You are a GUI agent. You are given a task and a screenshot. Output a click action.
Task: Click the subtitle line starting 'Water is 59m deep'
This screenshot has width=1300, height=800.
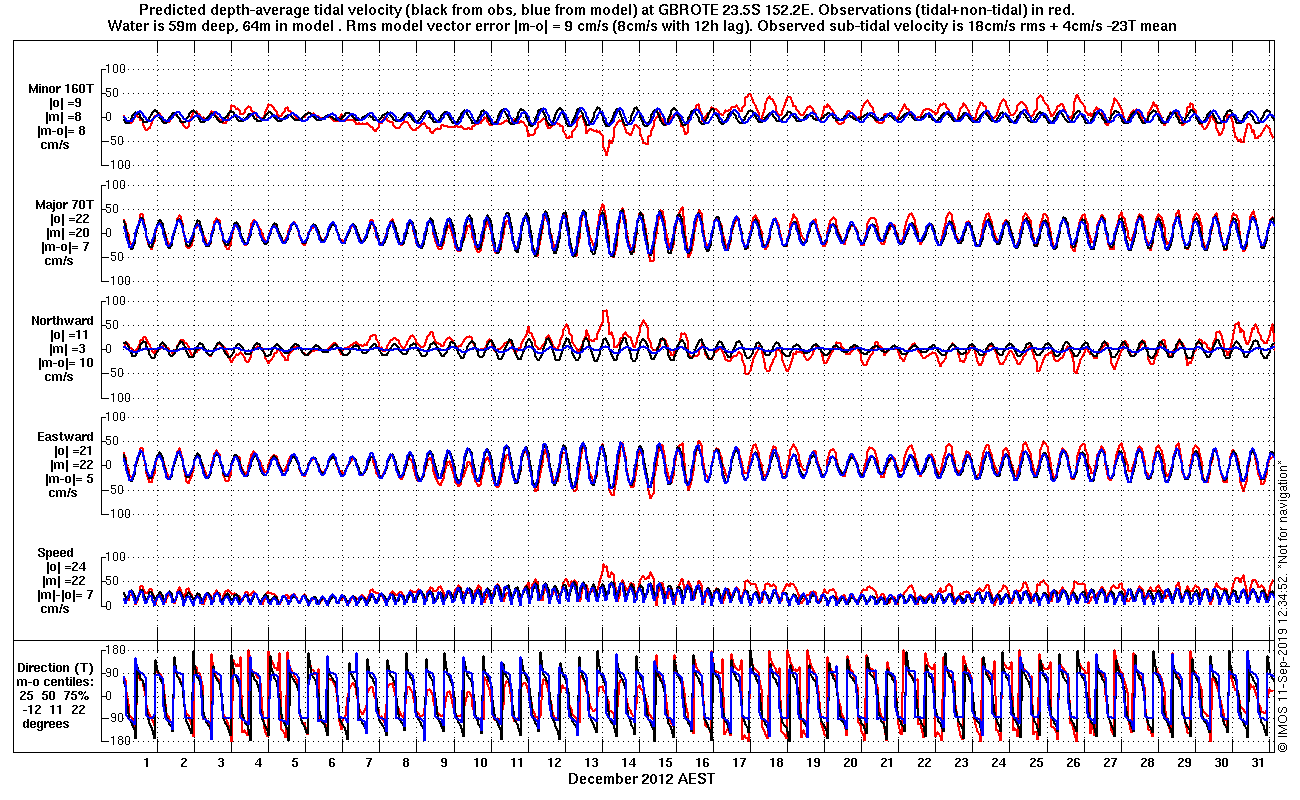tap(641, 25)
